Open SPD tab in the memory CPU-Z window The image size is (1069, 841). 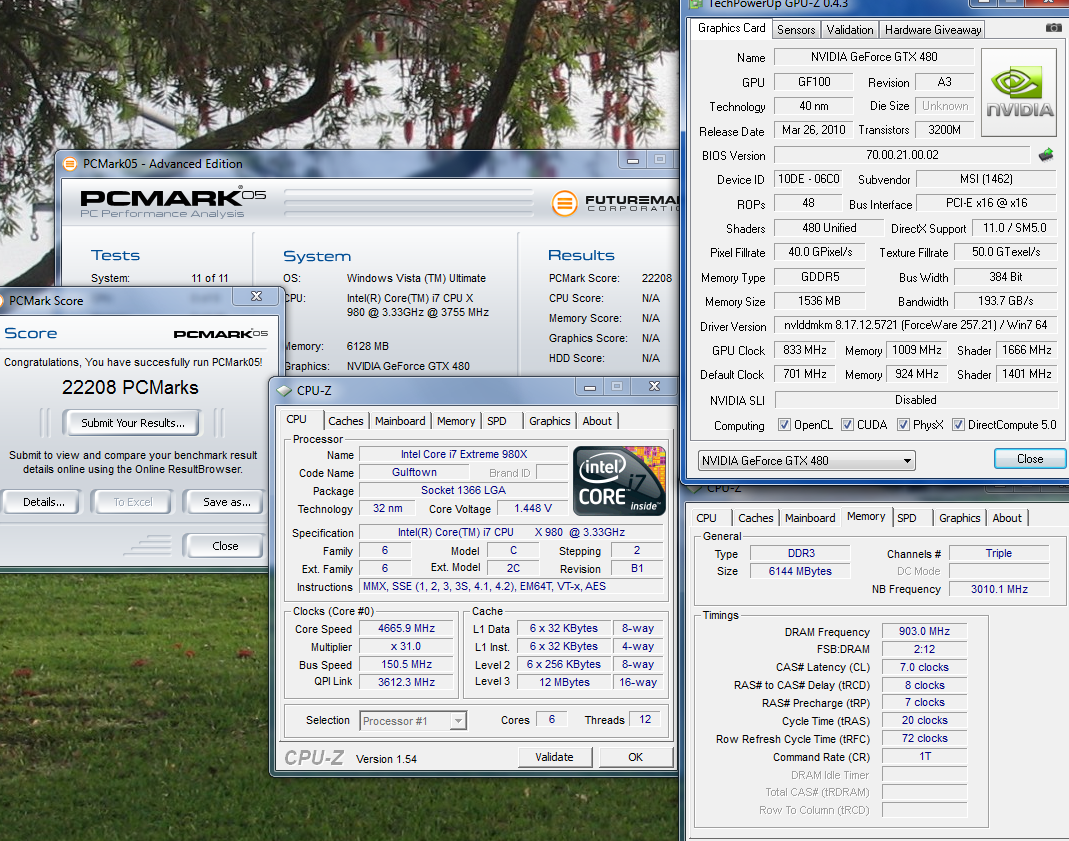[x=907, y=518]
